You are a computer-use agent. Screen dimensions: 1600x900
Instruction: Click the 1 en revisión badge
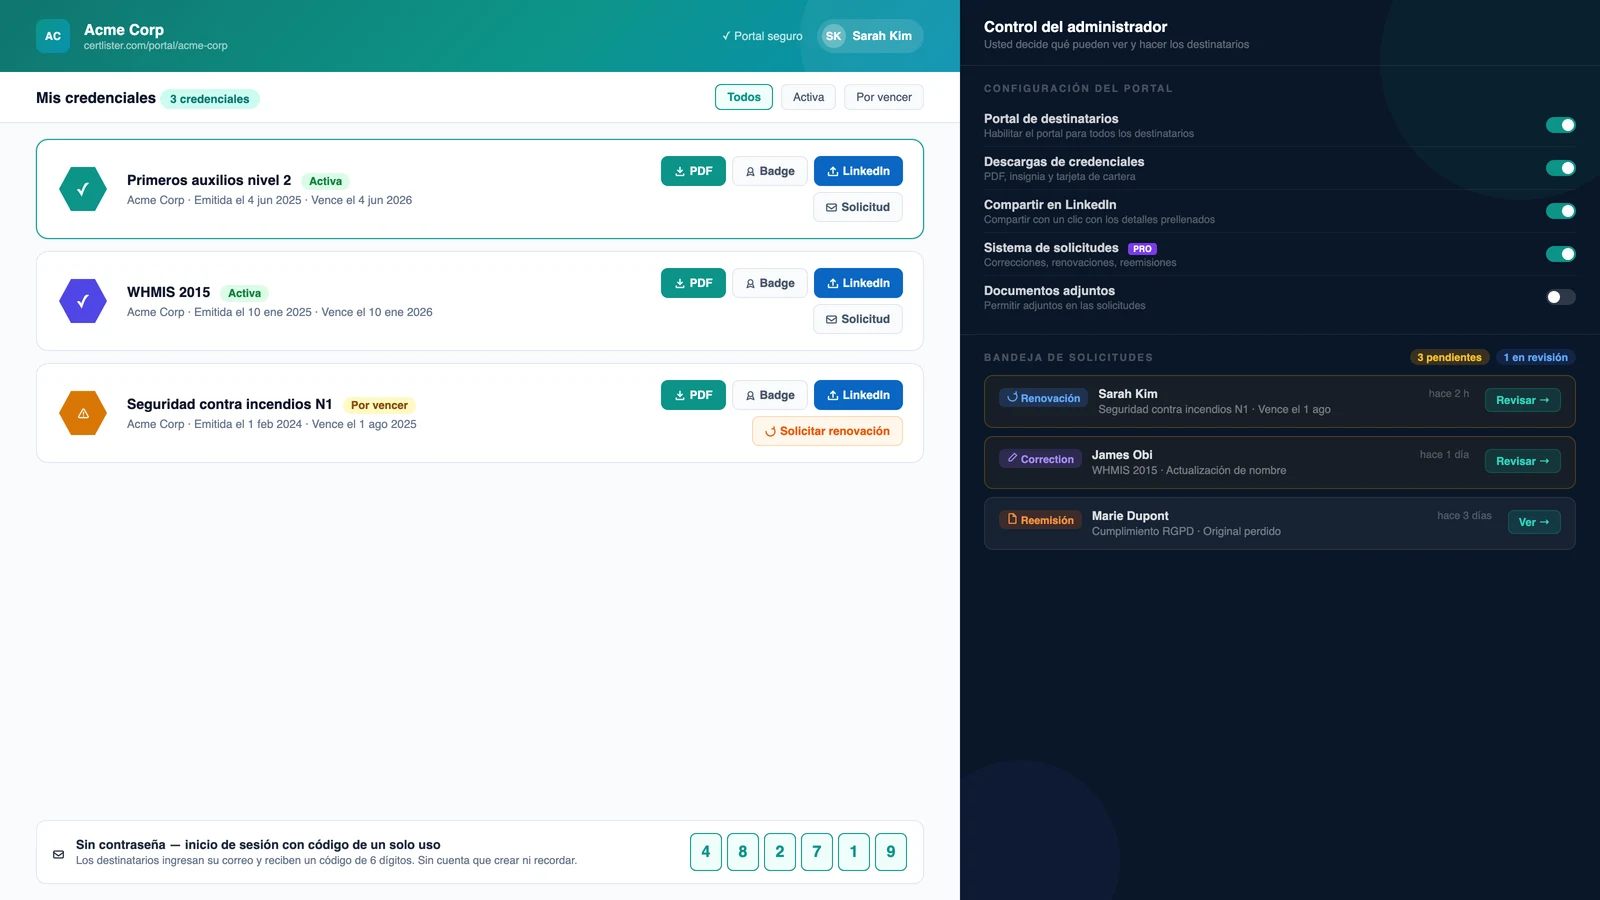pos(1535,357)
